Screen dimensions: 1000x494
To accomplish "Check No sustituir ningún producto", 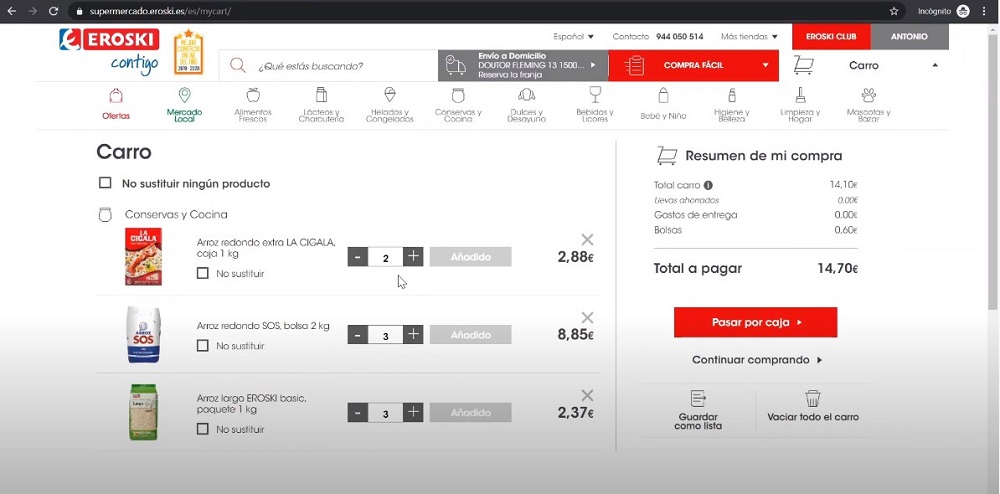I will [x=105, y=183].
